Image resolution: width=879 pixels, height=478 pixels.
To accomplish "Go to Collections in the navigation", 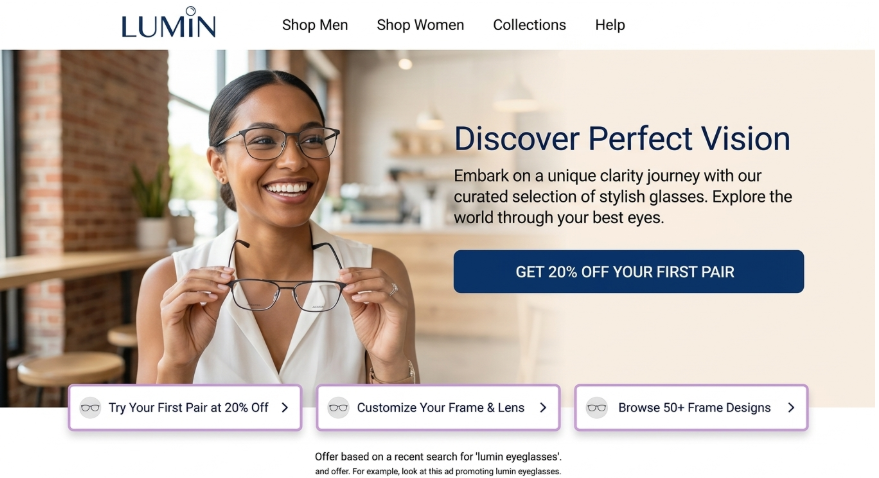I will [x=530, y=25].
